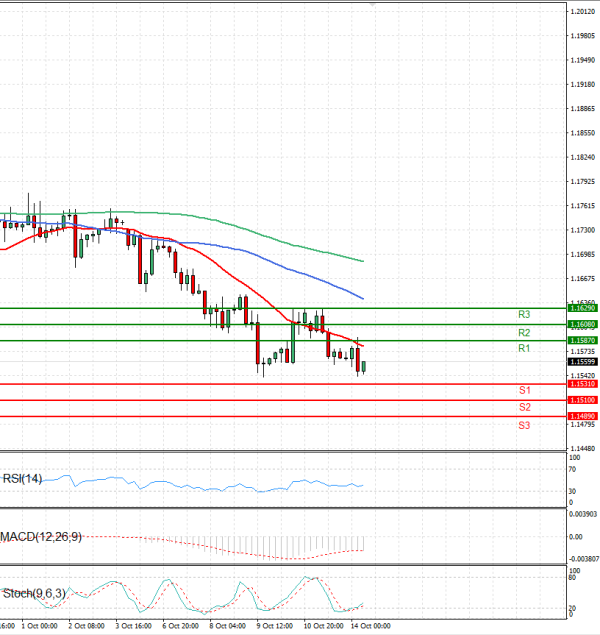The height and width of the screenshot is (635, 600).
Task: Click the R3 resistance label
Action: coord(523,315)
